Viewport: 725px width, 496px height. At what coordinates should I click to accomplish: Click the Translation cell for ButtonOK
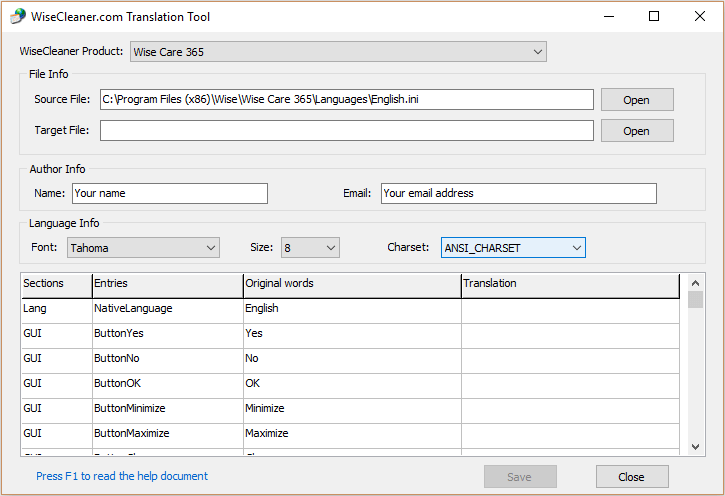click(x=571, y=386)
